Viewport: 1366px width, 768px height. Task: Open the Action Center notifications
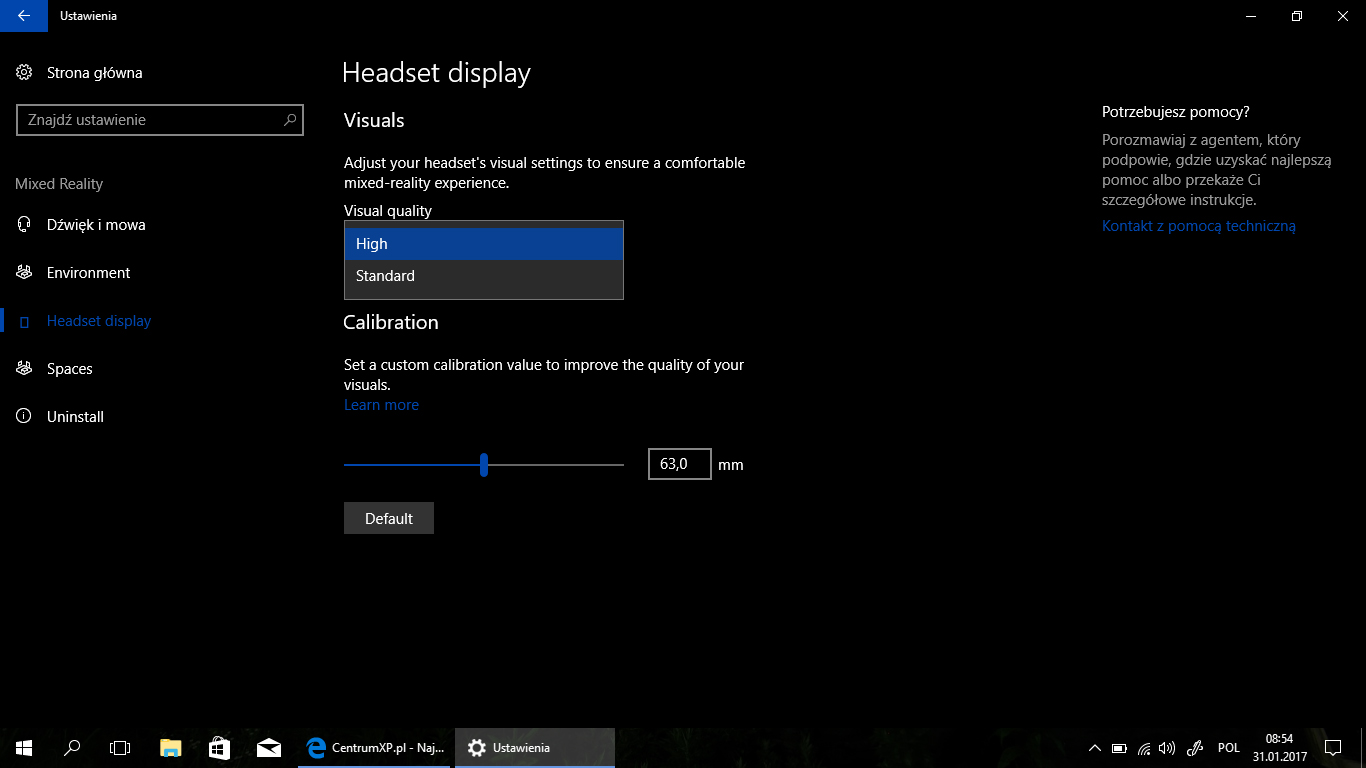coord(1332,747)
